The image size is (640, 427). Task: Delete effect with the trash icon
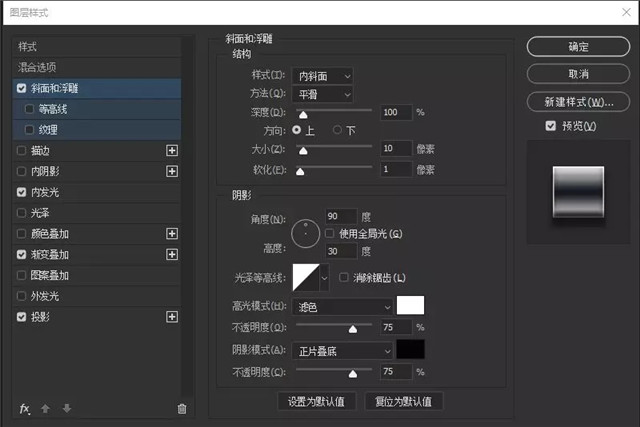(182, 409)
